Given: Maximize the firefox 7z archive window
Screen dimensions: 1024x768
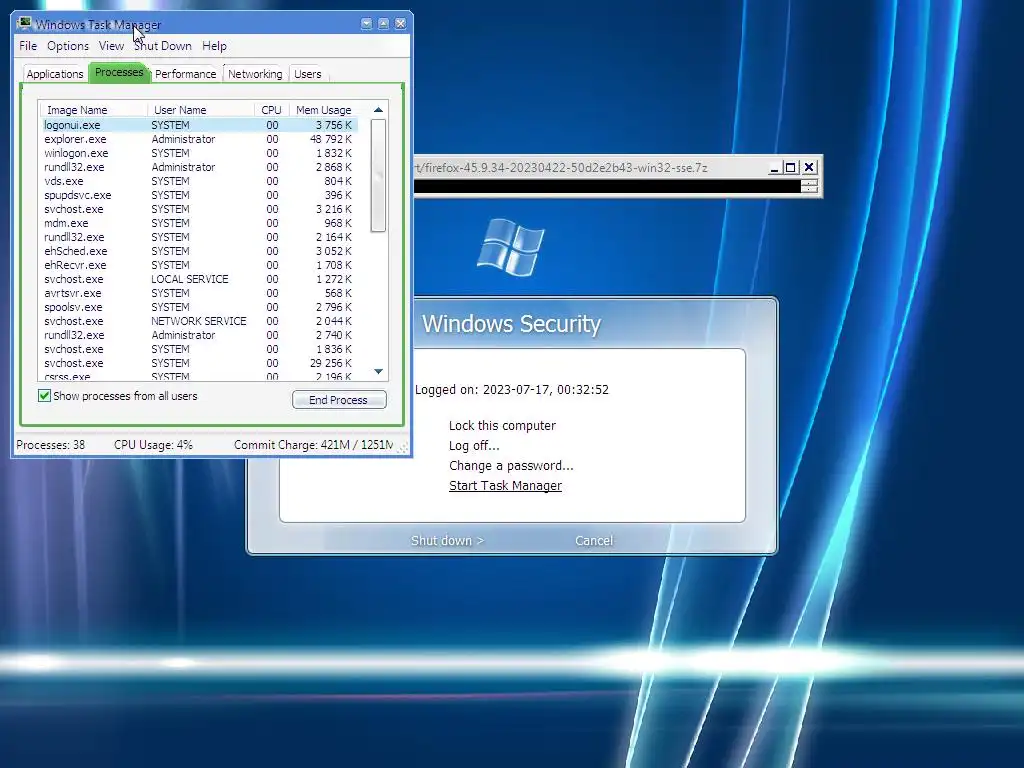Looking at the screenshot, I should pyautogui.click(x=791, y=168).
